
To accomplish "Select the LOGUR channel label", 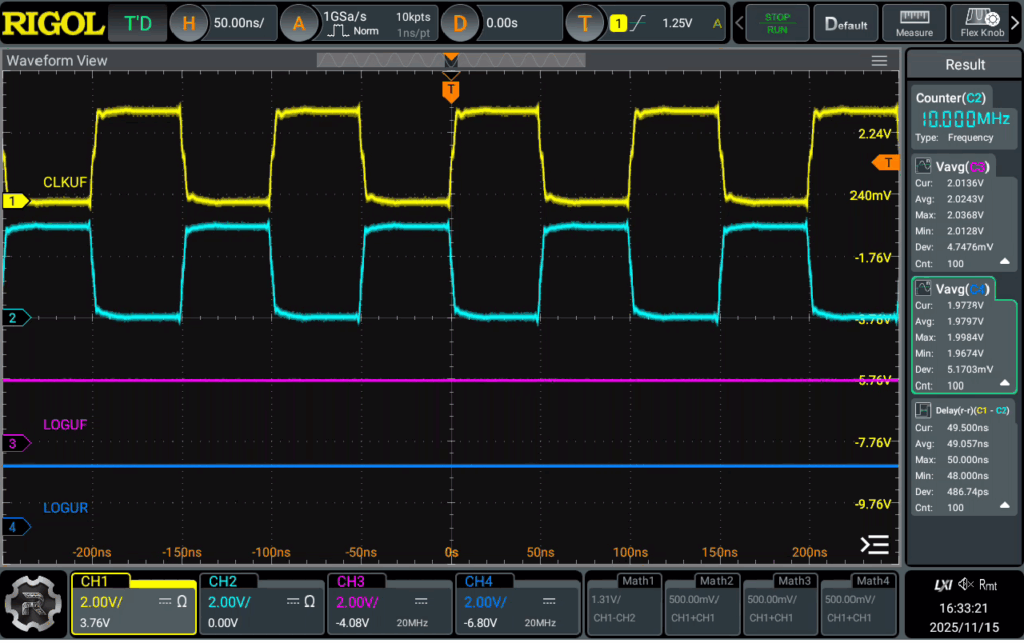I will 65,508.
